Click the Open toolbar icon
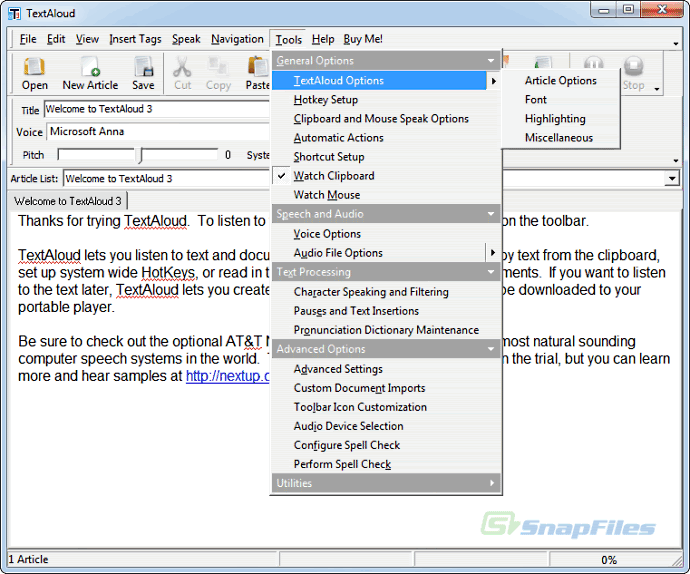The height and width of the screenshot is (574, 690). (34, 74)
